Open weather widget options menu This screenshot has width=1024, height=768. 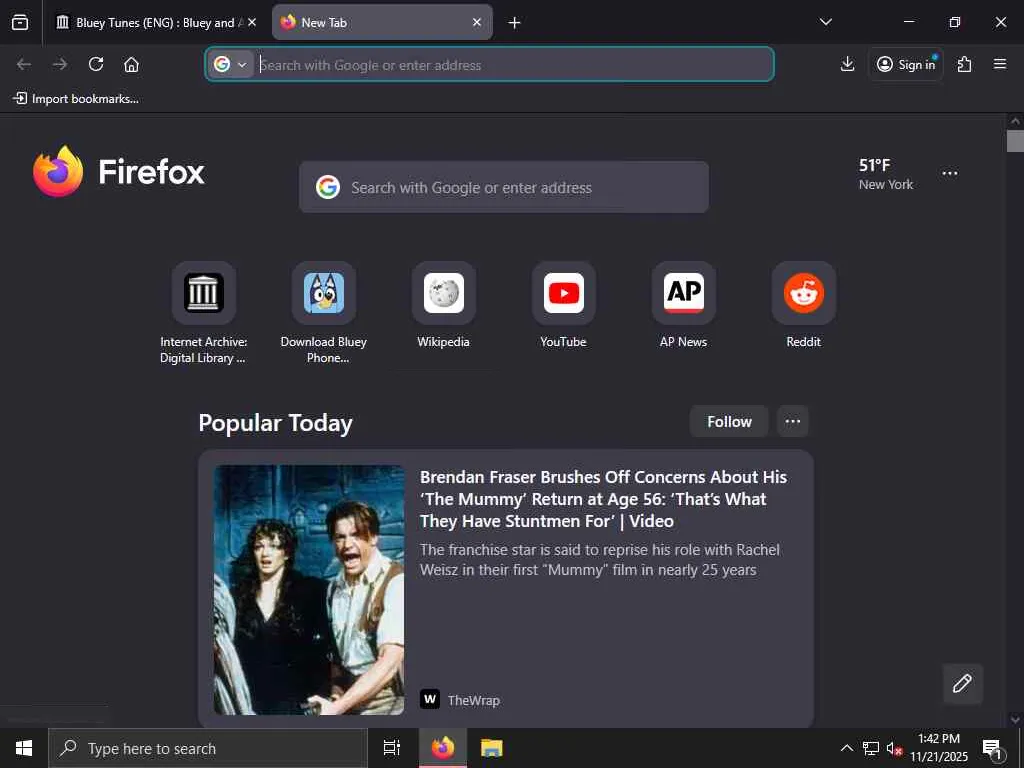click(950, 173)
